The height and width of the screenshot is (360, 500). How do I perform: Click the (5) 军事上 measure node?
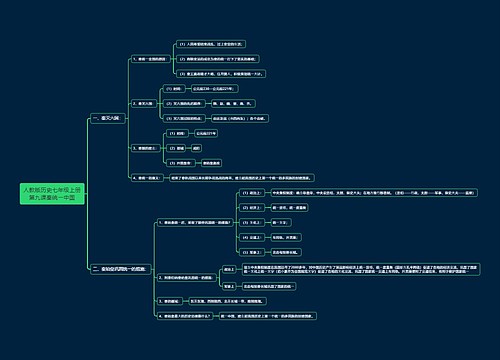click(x=252, y=252)
